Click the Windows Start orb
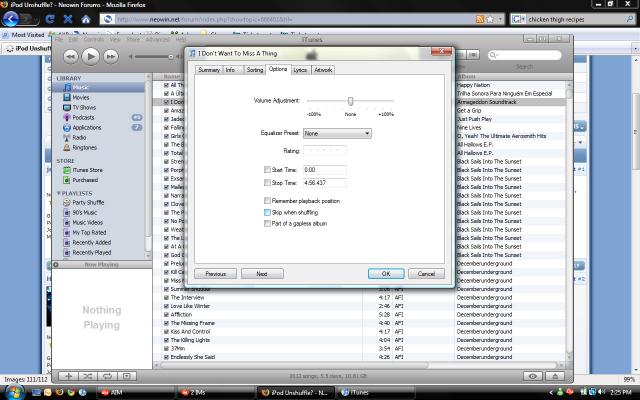The width and height of the screenshot is (640, 400). click(x=13, y=392)
